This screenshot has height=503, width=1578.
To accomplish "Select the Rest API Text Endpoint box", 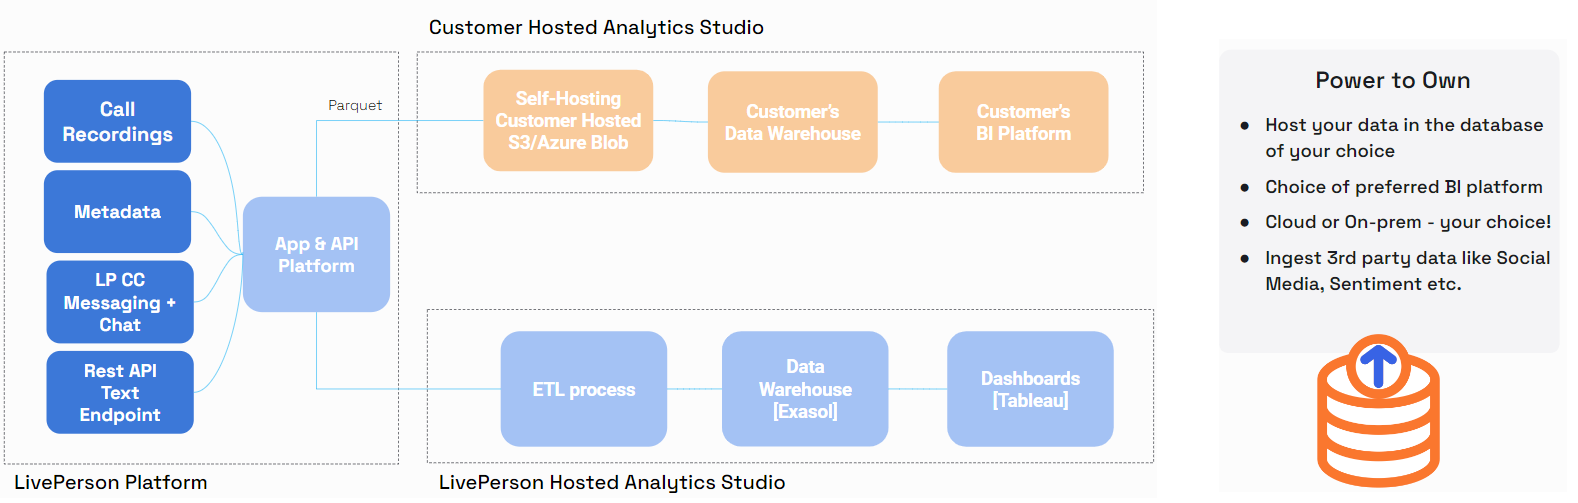I will (120, 392).
